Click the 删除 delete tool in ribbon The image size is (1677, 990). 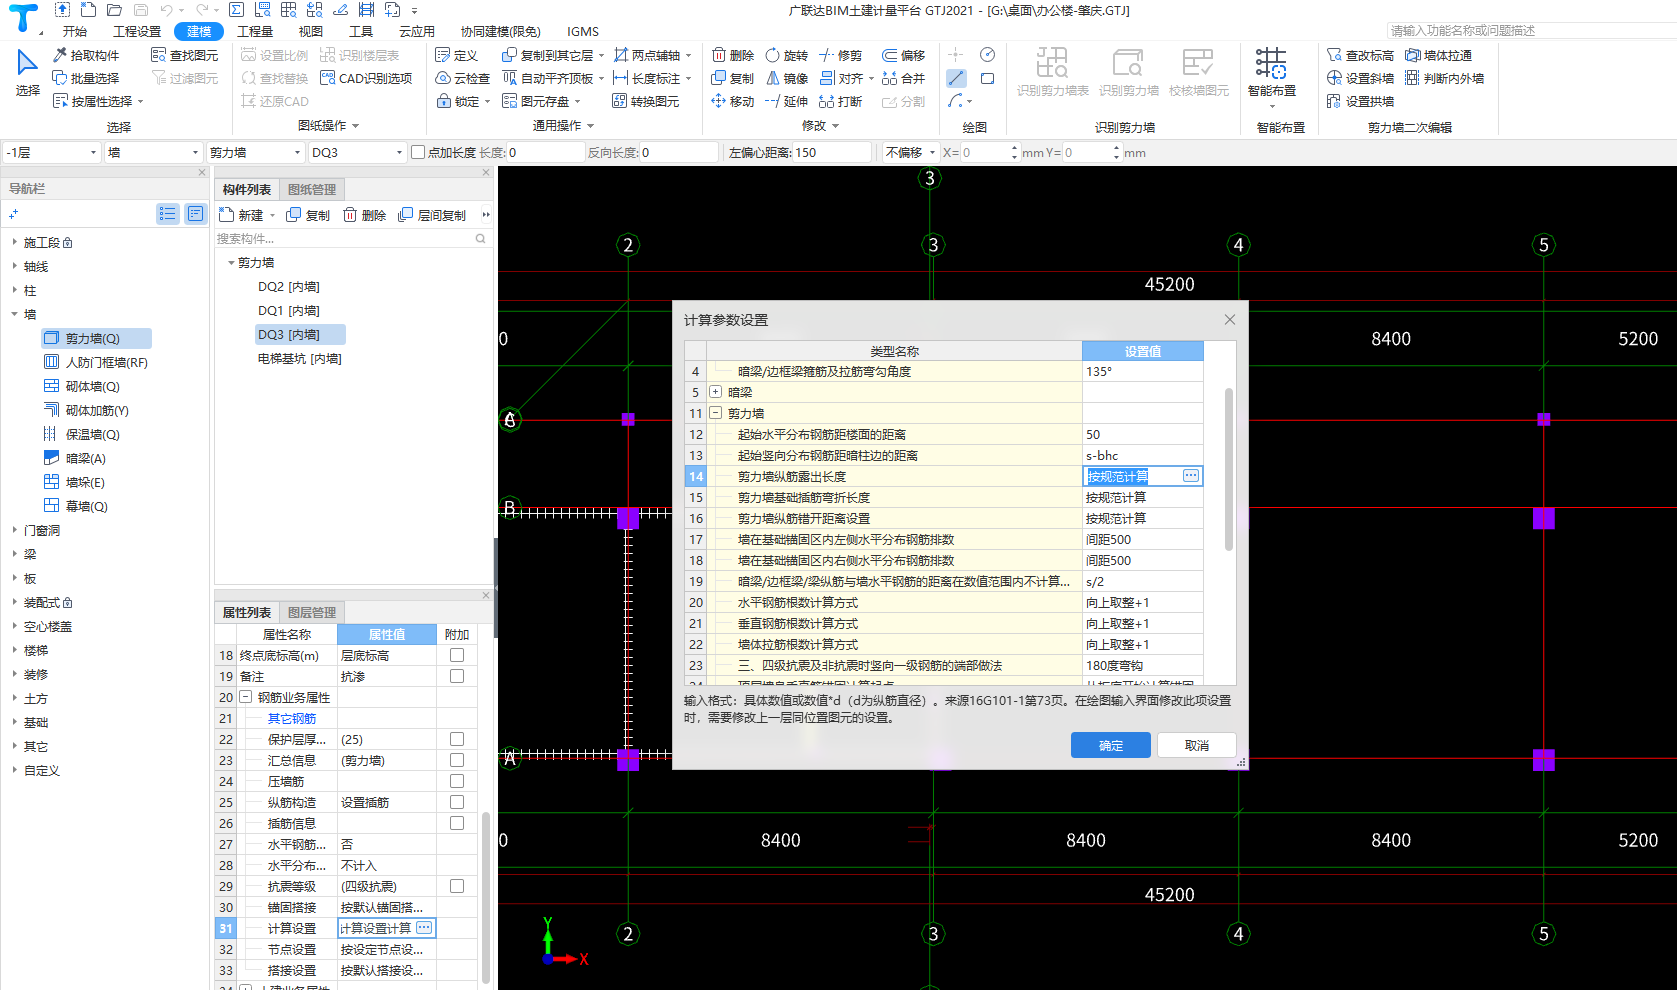point(733,55)
